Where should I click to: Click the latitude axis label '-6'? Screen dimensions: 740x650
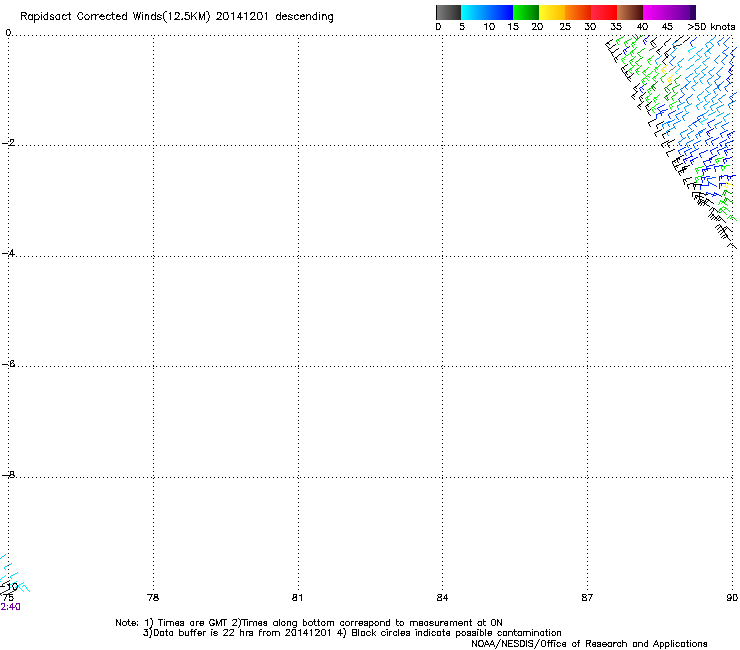[8, 363]
